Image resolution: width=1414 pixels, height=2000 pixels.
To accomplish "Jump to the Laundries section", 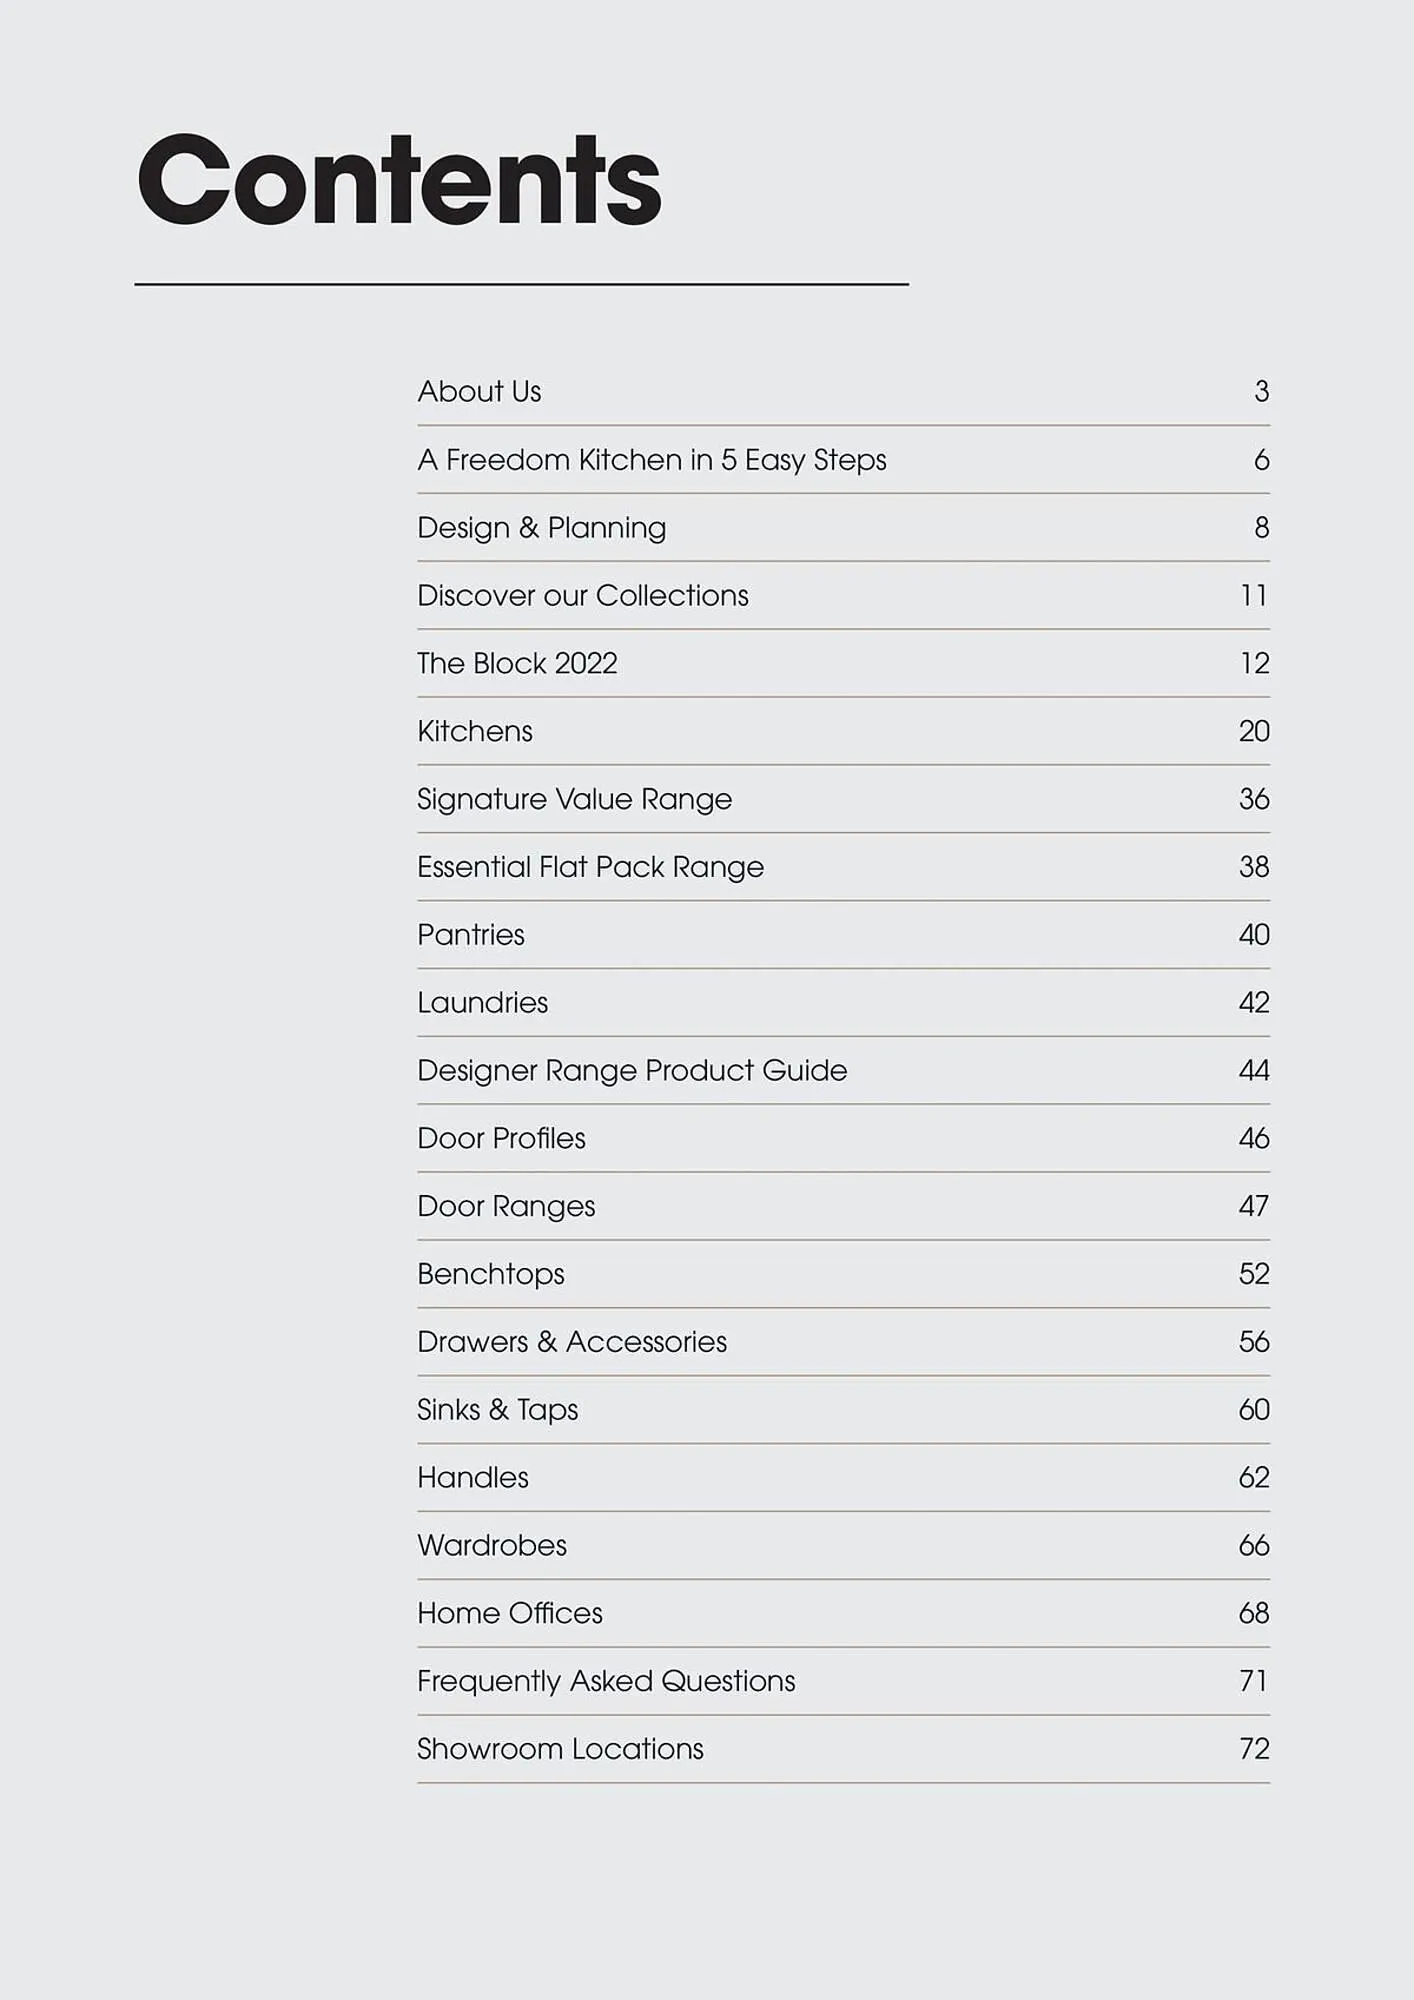I will pyautogui.click(x=482, y=1002).
